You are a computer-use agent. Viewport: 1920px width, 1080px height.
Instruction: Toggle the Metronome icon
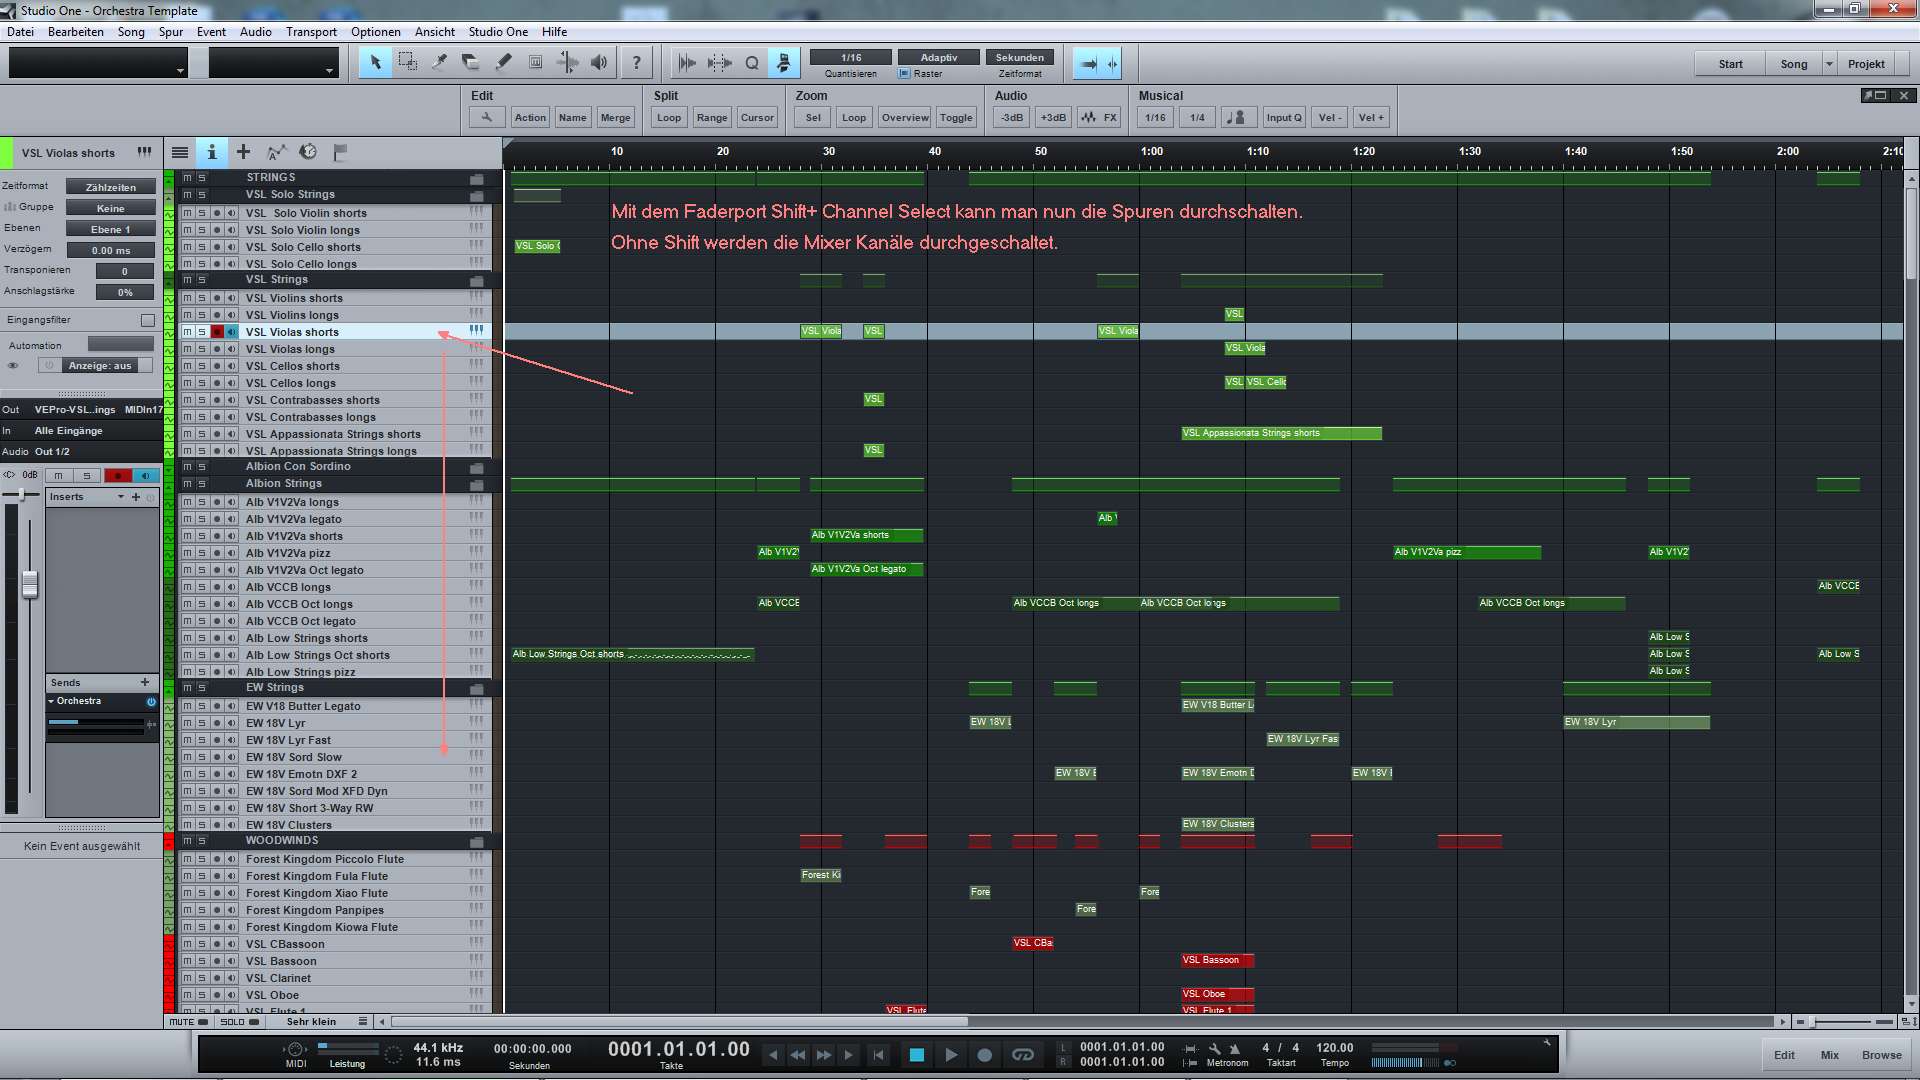pos(1234,1049)
